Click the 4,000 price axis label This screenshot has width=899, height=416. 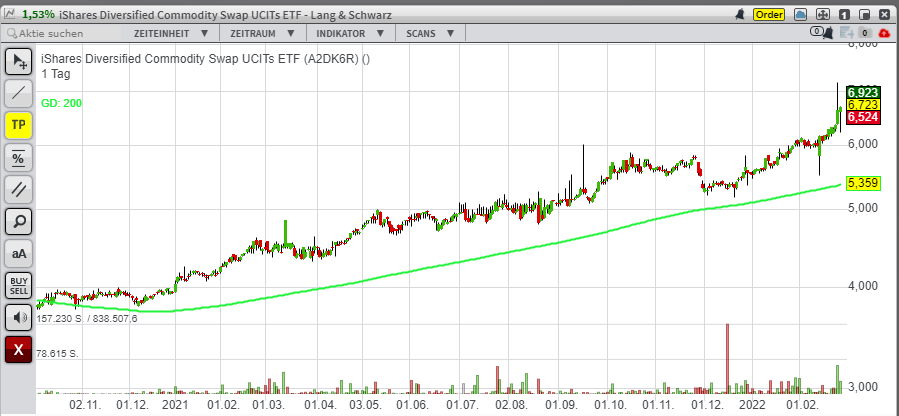pyautogui.click(x=863, y=286)
